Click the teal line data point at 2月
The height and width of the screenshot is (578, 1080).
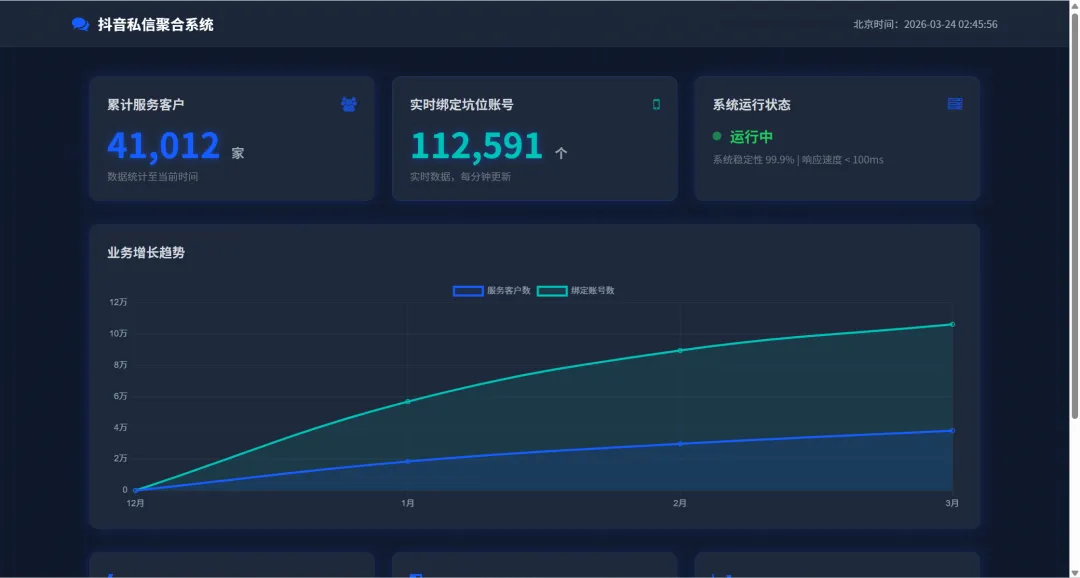pos(680,351)
